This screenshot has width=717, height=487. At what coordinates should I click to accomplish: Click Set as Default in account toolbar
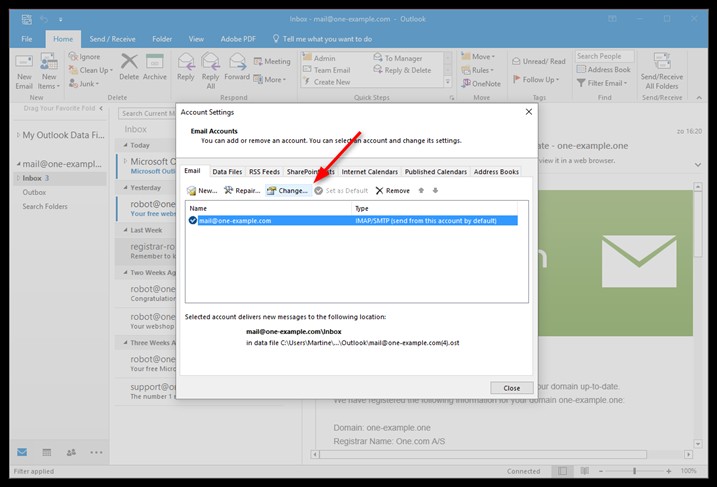[x=341, y=191]
